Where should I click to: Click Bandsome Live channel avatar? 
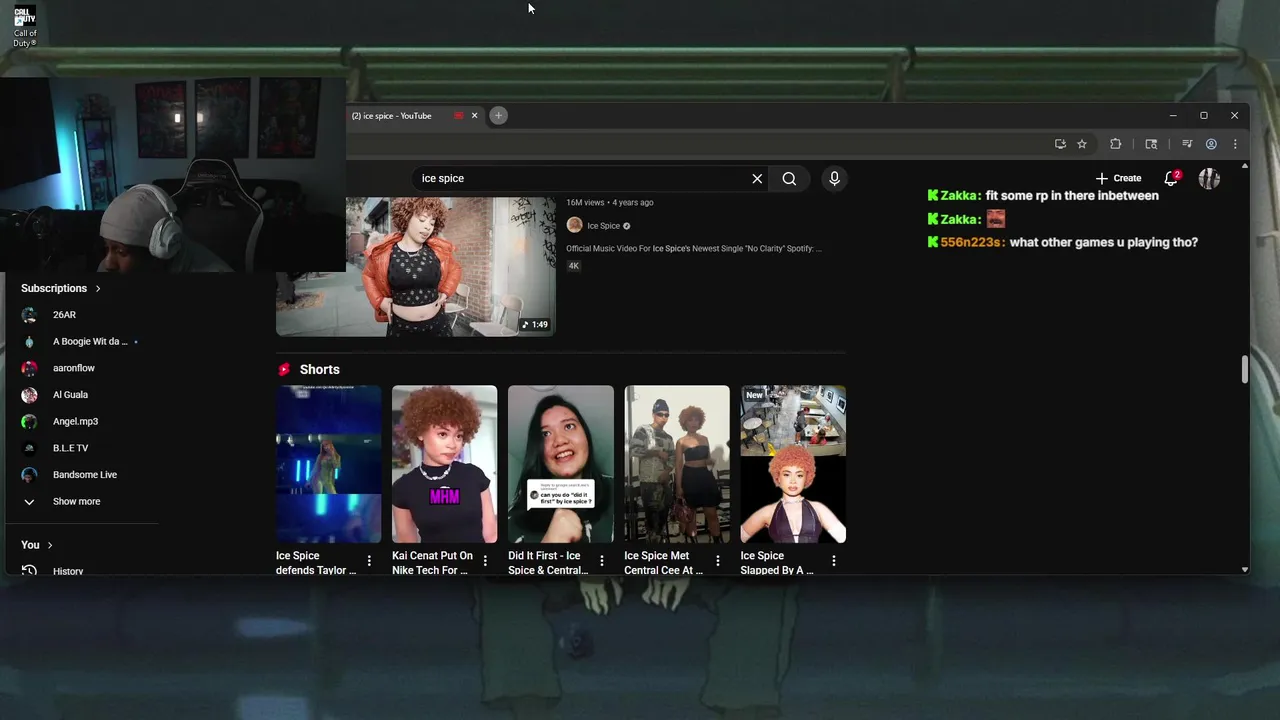tap(29, 474)
